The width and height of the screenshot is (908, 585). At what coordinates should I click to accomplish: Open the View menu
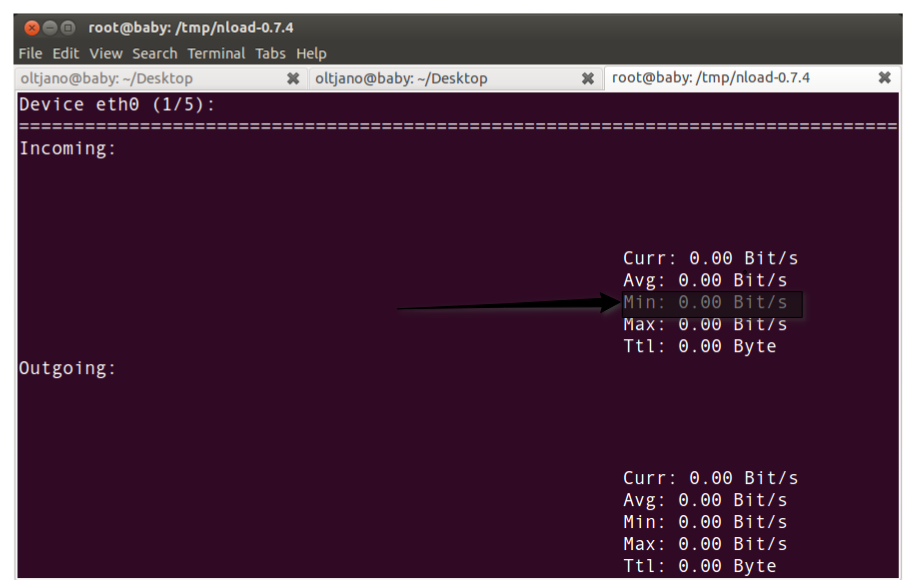click(106, 53)
